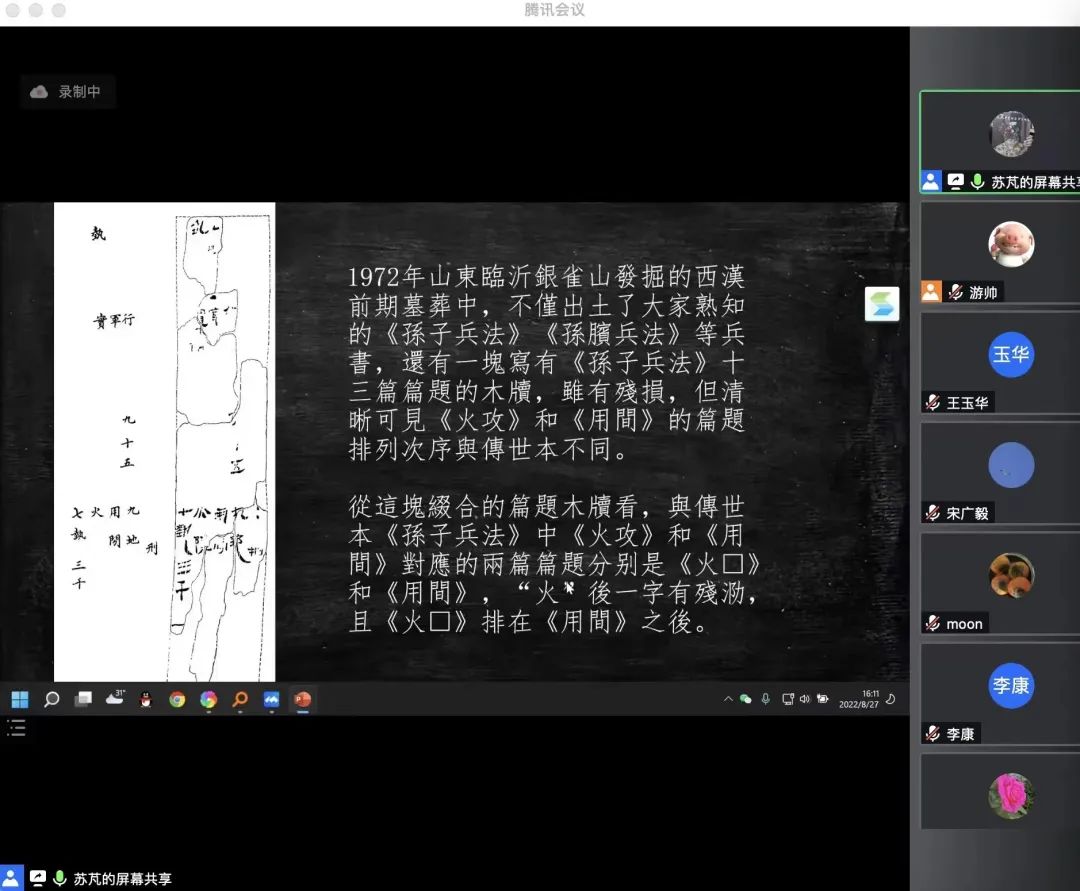Image resolution: width=1080 pixels, height=891 pixels.
Task: Open the Windows Start menu in shared taskbar
Action: (x=20, y=699)
